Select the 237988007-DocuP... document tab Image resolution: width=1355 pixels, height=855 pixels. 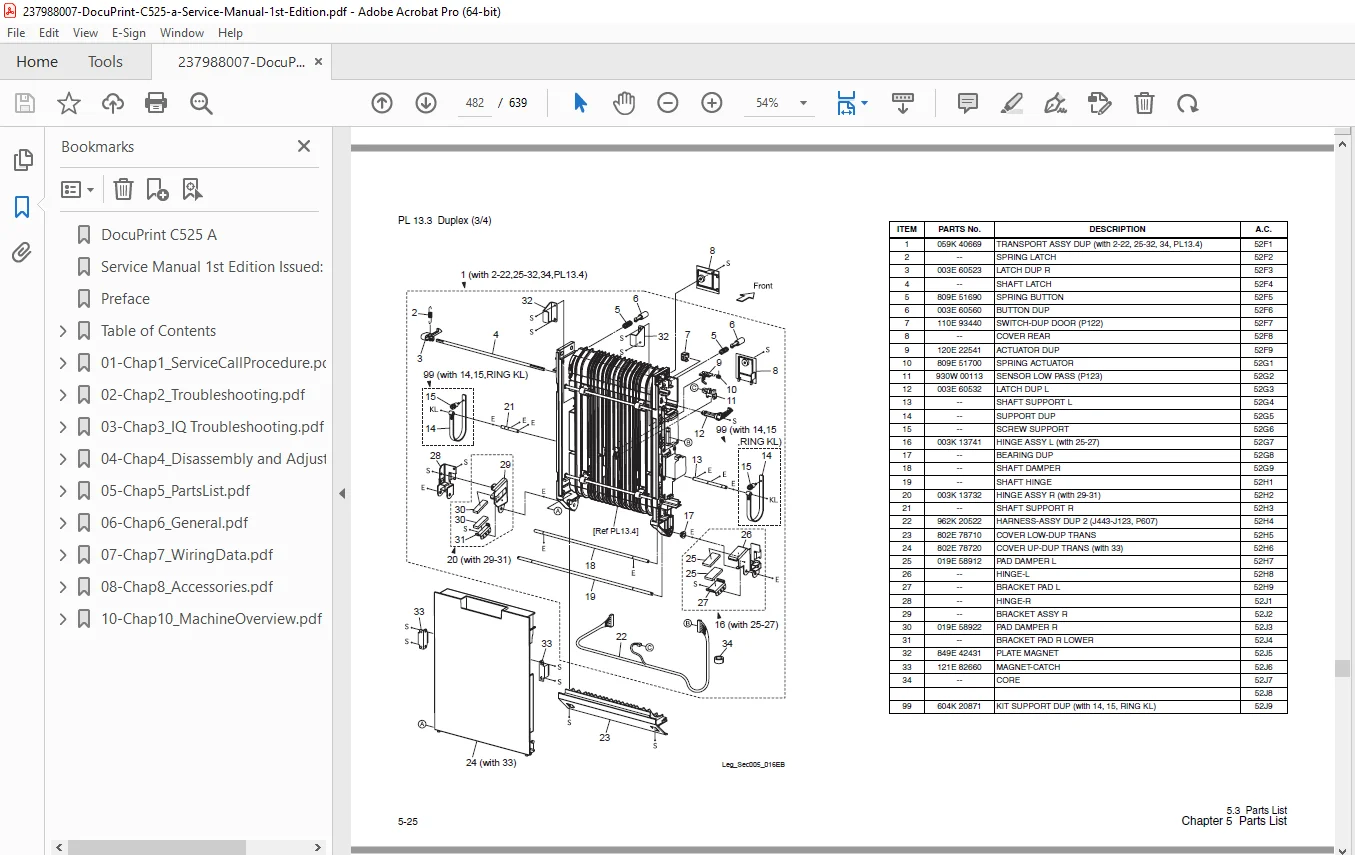241,62
